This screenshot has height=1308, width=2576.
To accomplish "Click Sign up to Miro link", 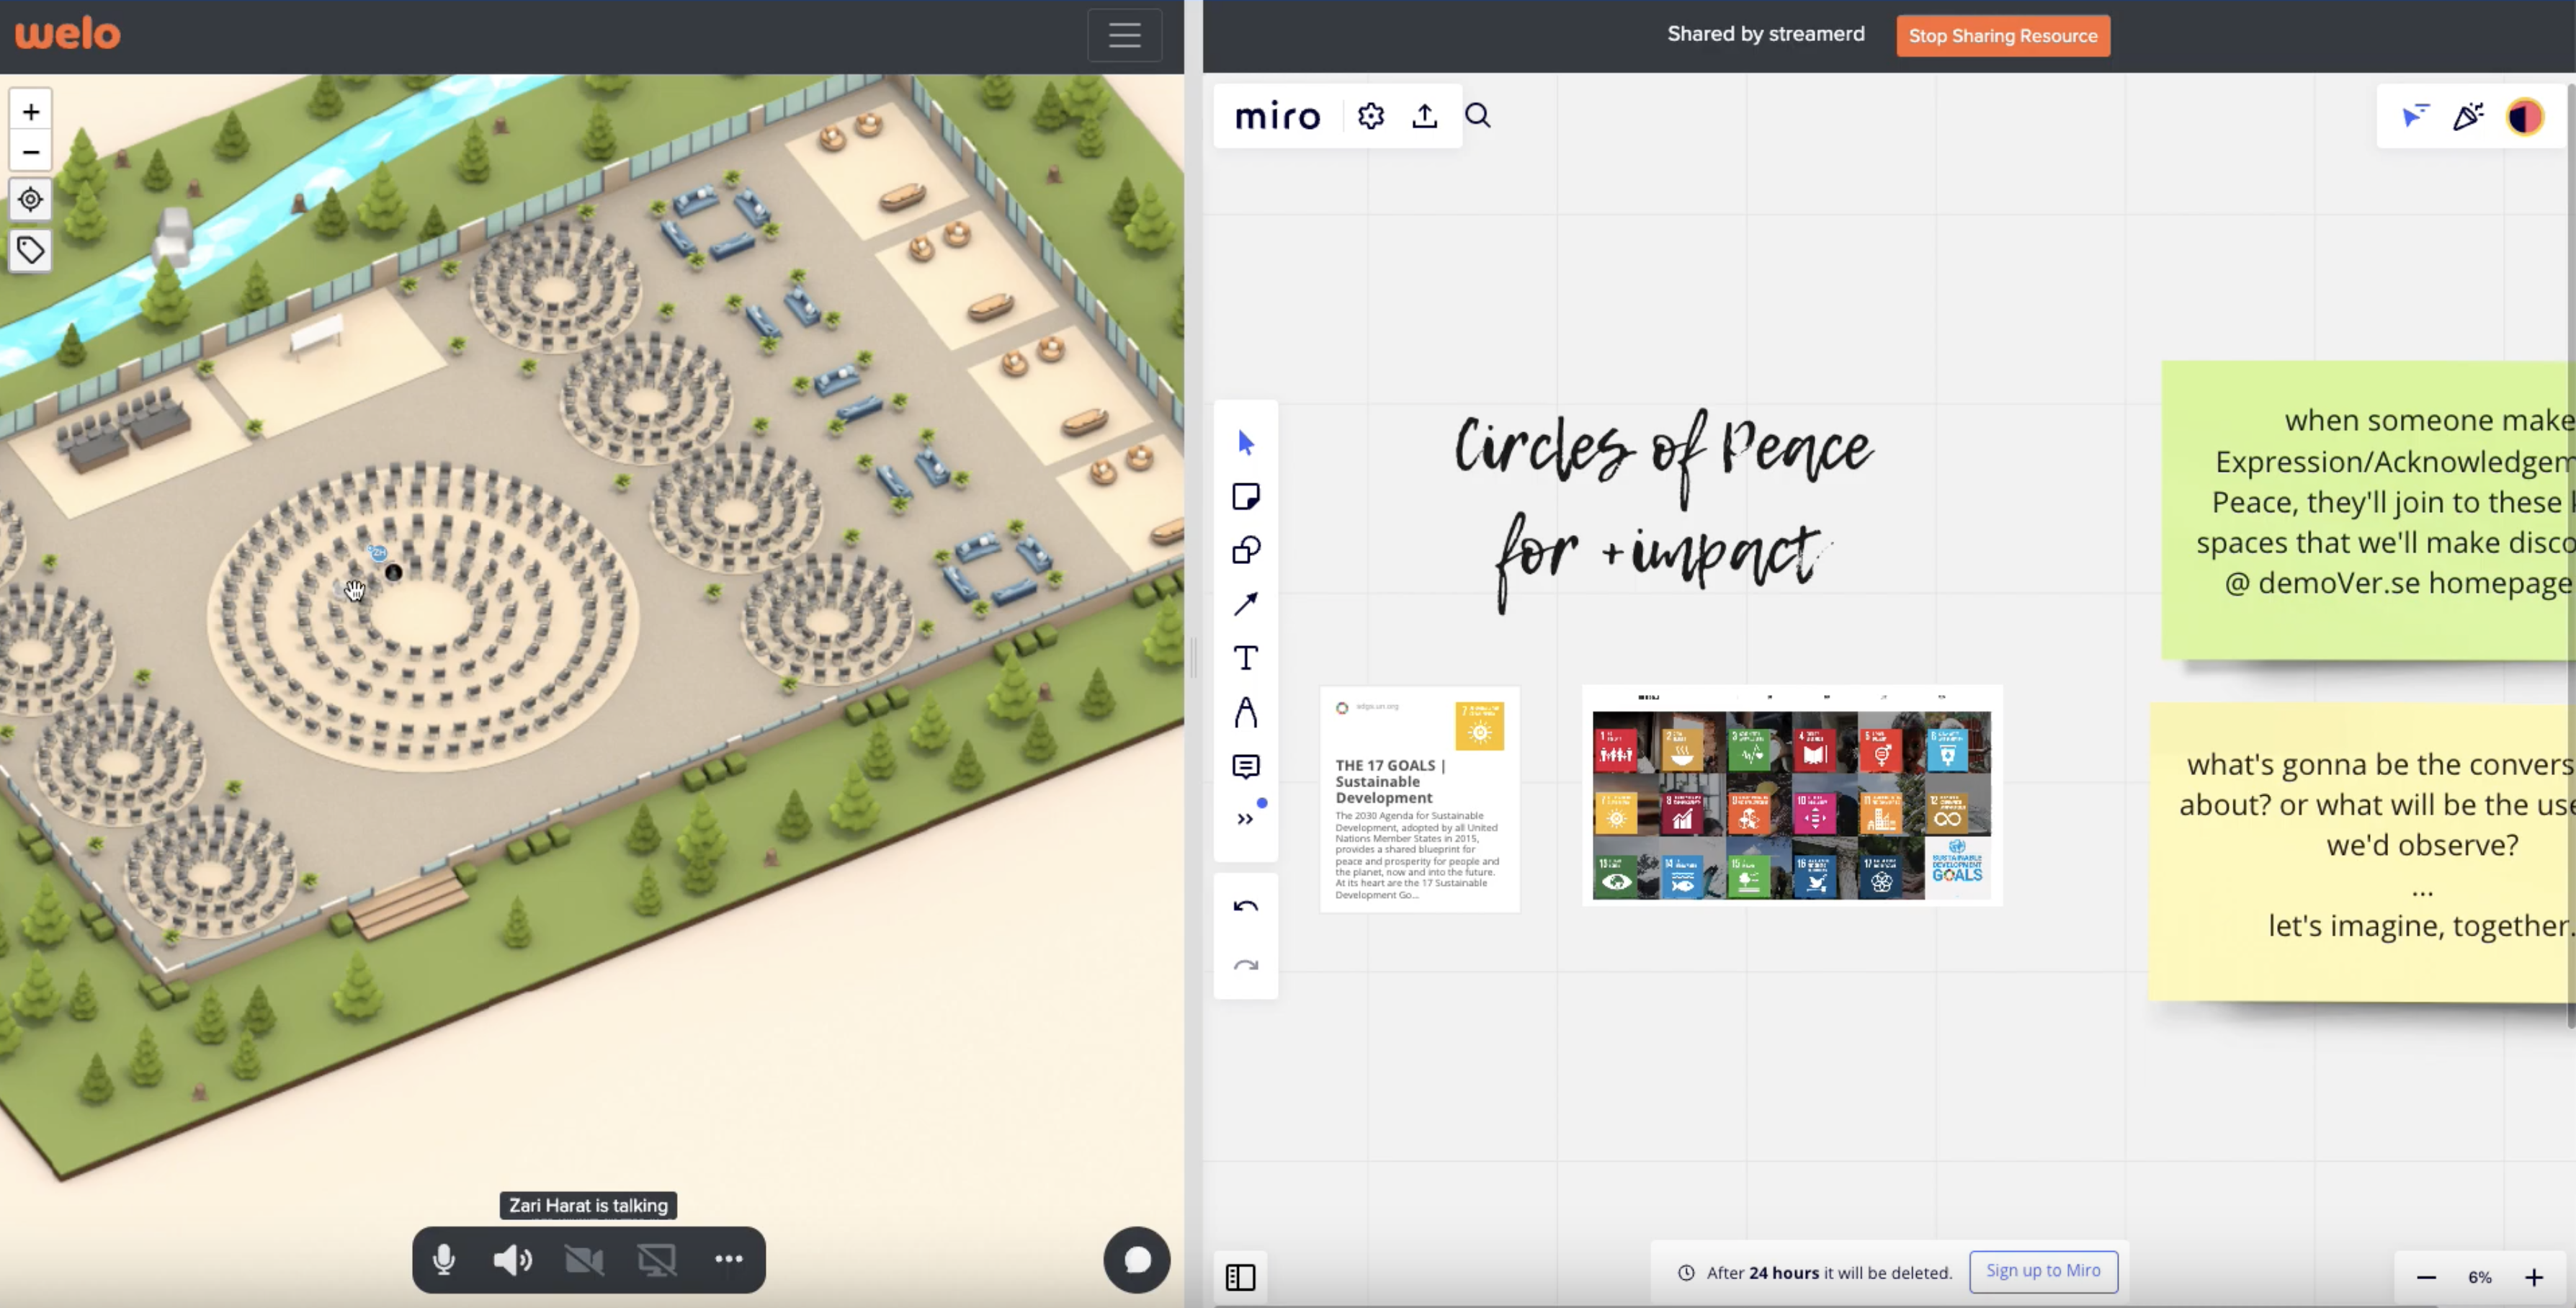I will click(x=2042, y=1271).
